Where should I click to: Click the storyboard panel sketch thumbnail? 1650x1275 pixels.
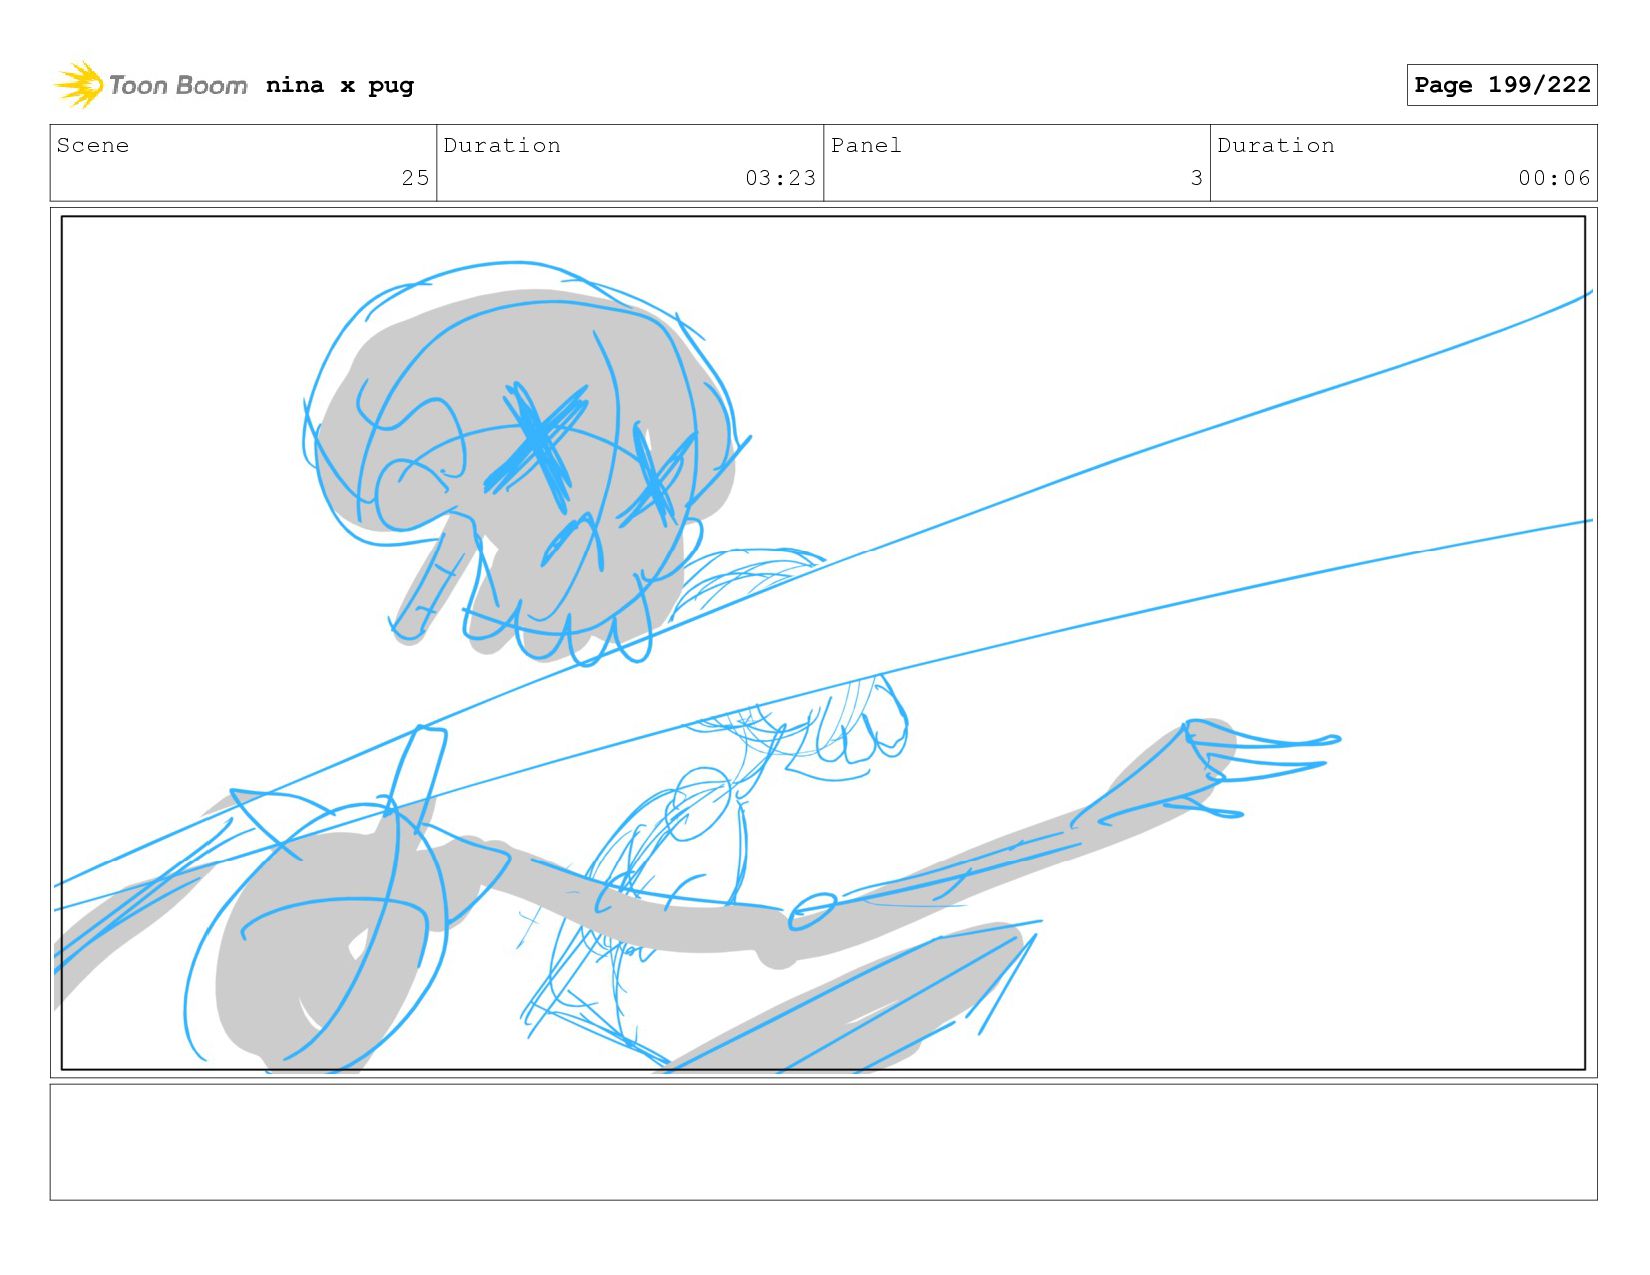(x=823, y=643)
